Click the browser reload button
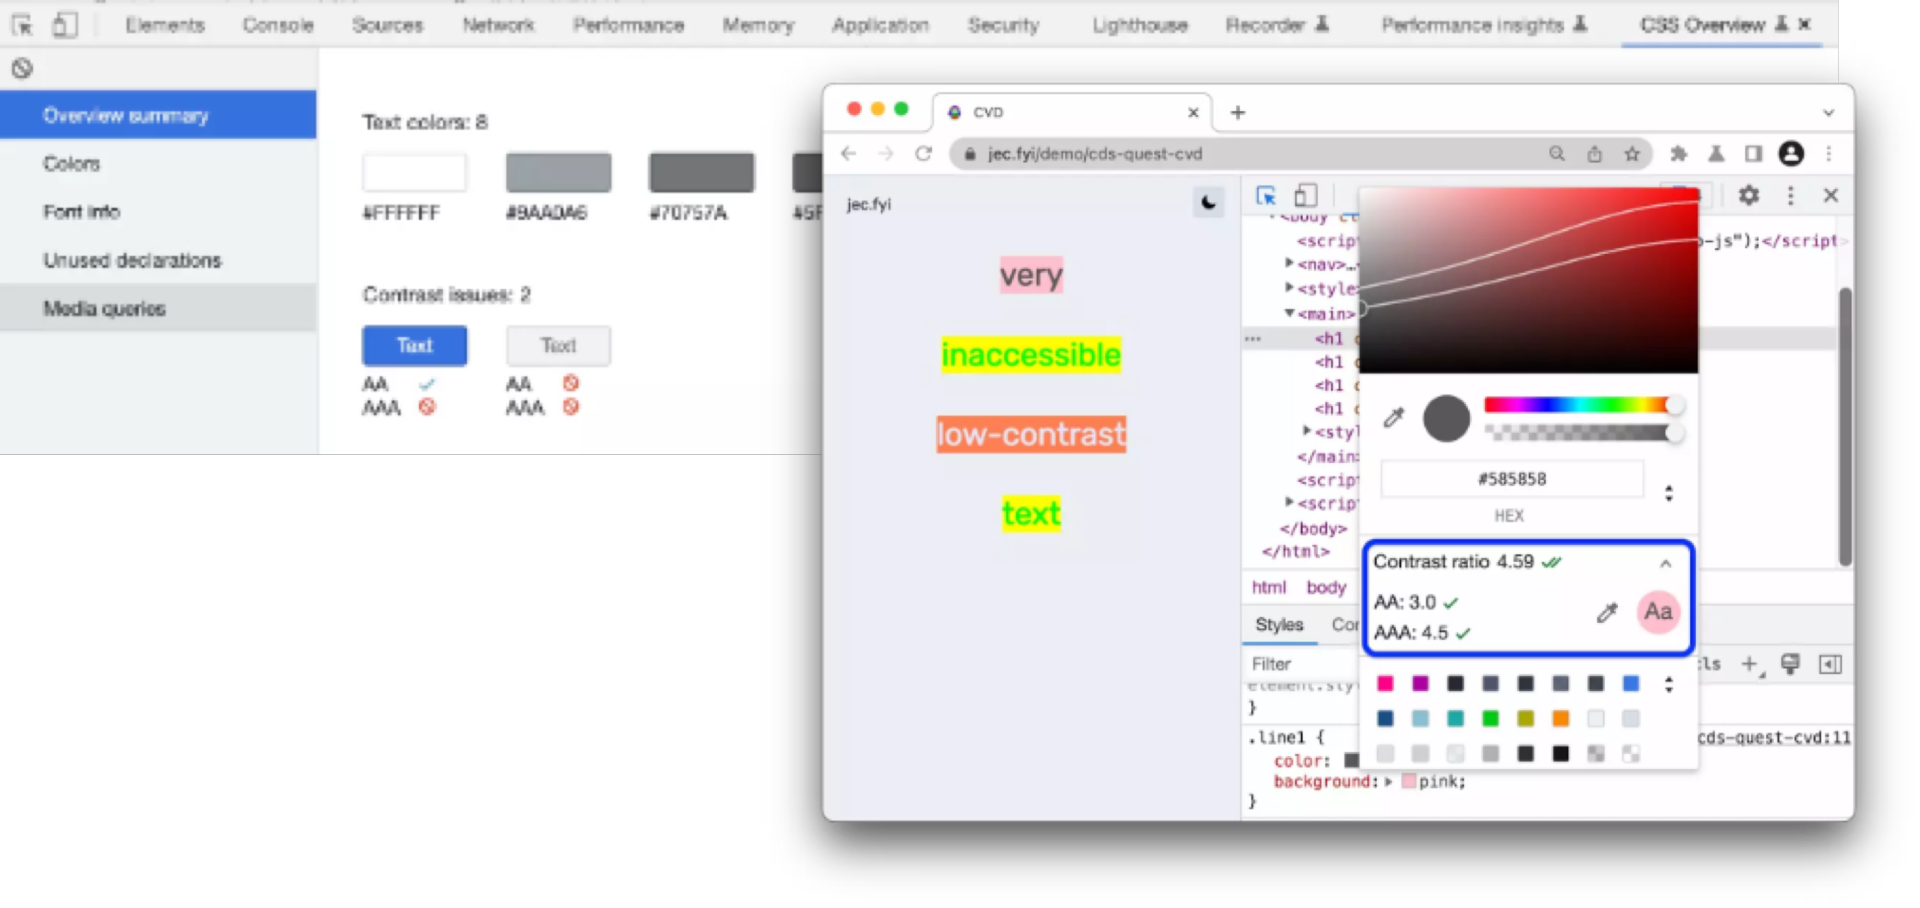Image resolution: width=1920 pixels, height=908 pixels. click(923, 153)
